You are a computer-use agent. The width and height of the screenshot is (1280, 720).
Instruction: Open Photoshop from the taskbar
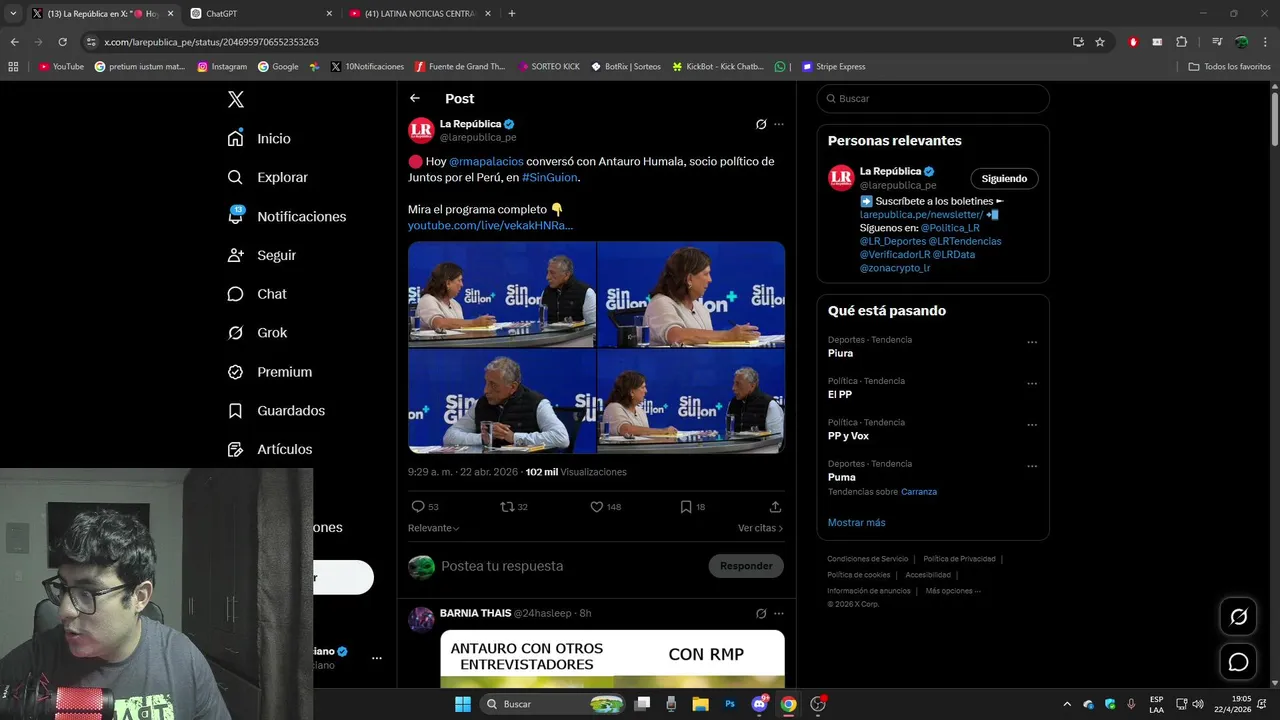pos(730,704)
